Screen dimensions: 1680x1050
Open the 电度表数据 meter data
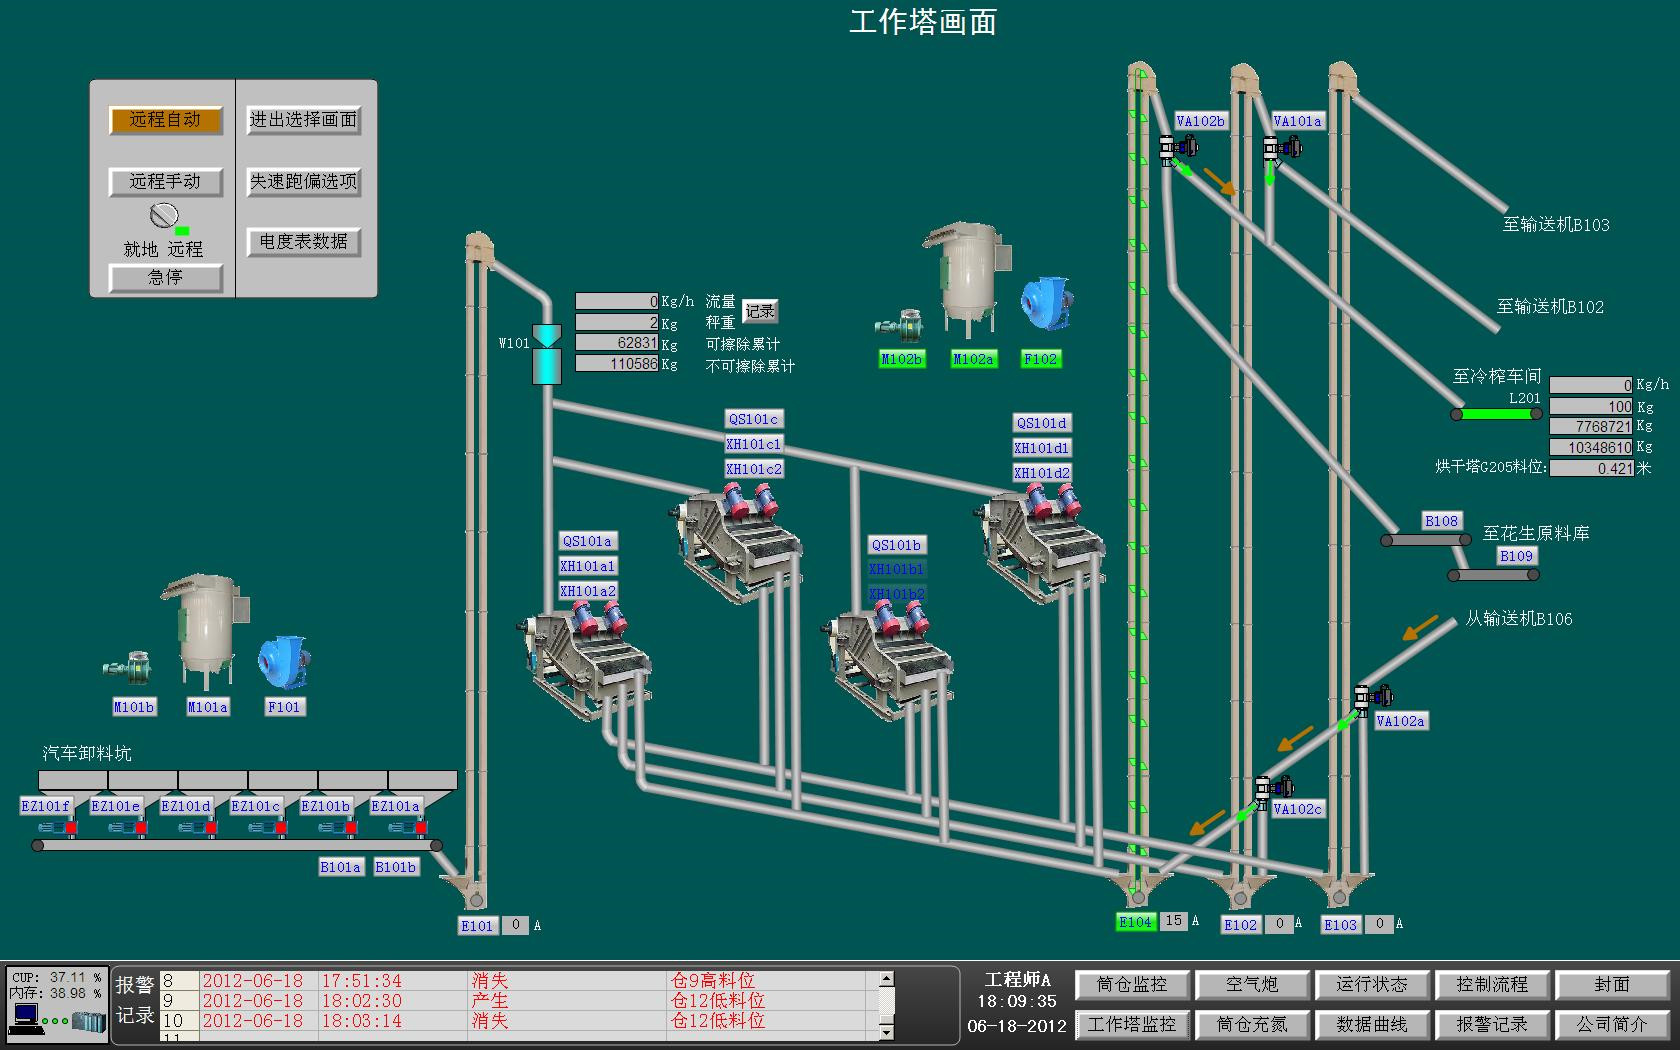pyautogui.click(x=303, y=241)
